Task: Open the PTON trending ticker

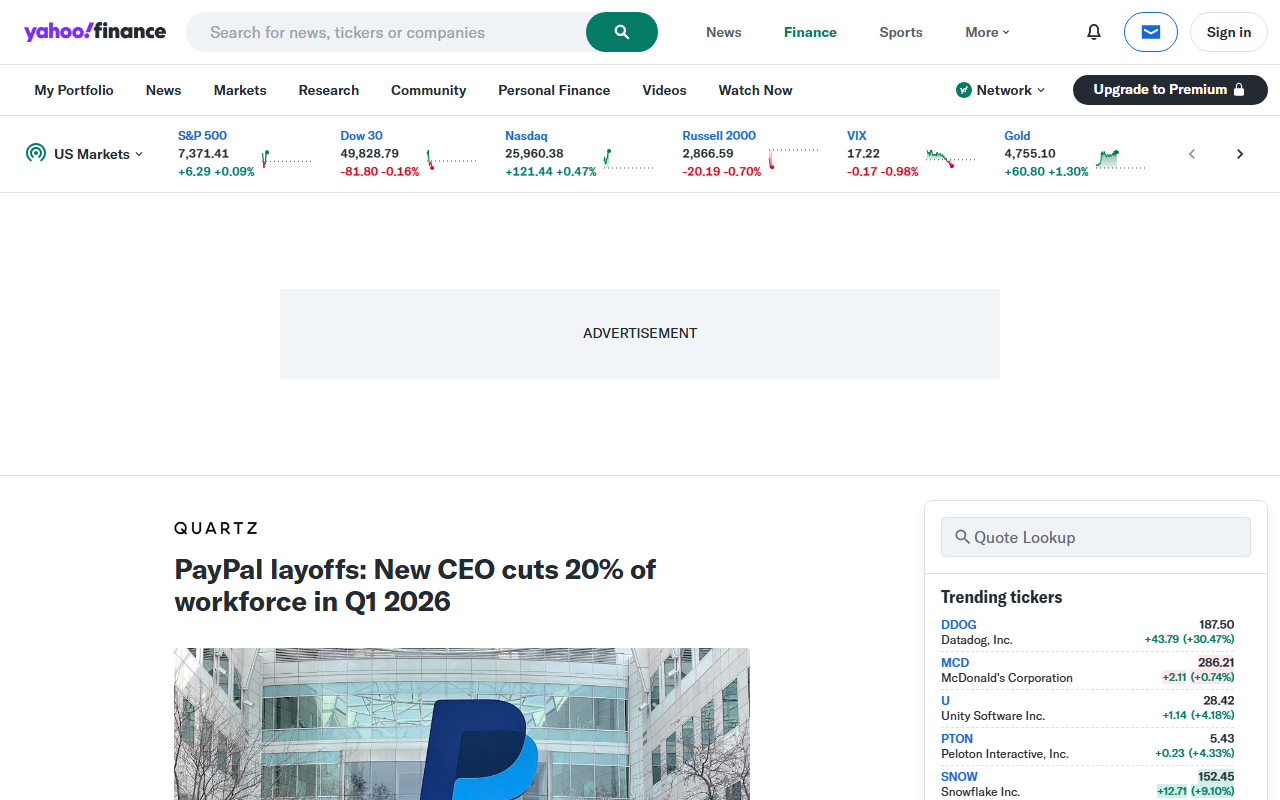Action: 957,738
